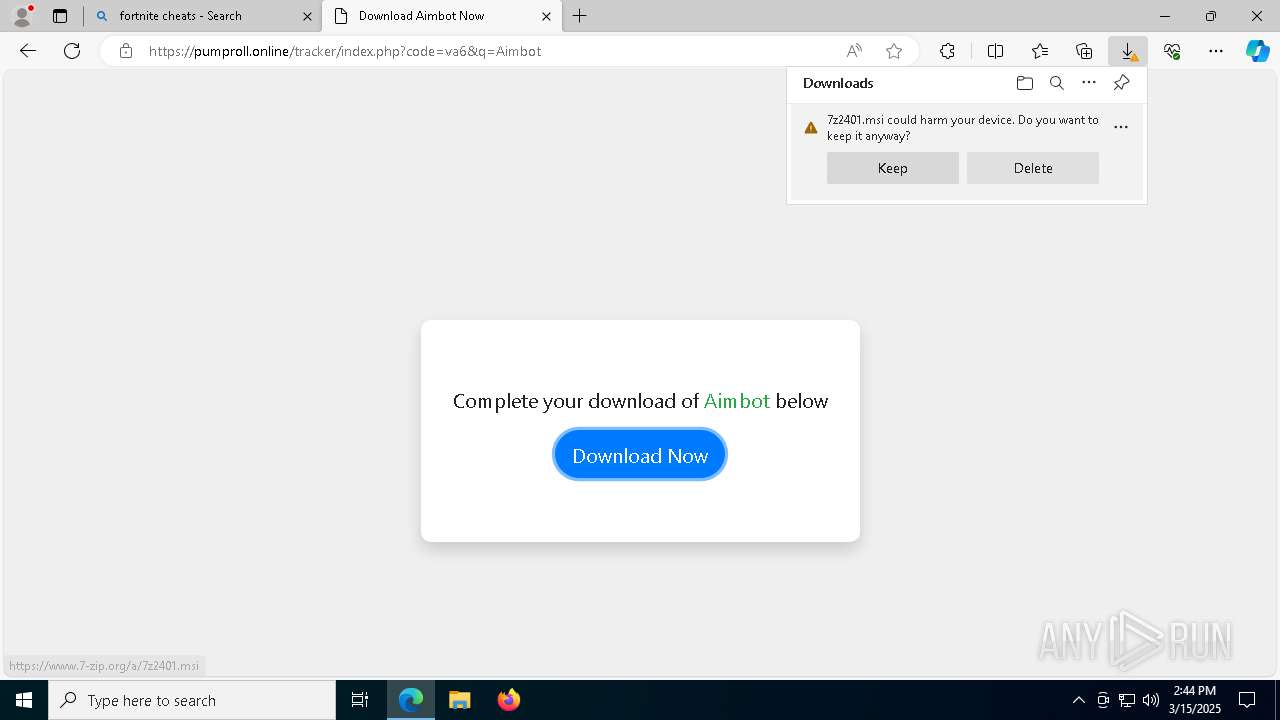Click the green Aimbot text

[737, 401]
